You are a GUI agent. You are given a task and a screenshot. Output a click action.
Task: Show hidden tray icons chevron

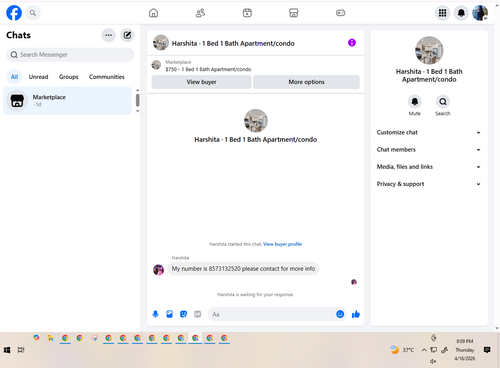tap(424, 350)
